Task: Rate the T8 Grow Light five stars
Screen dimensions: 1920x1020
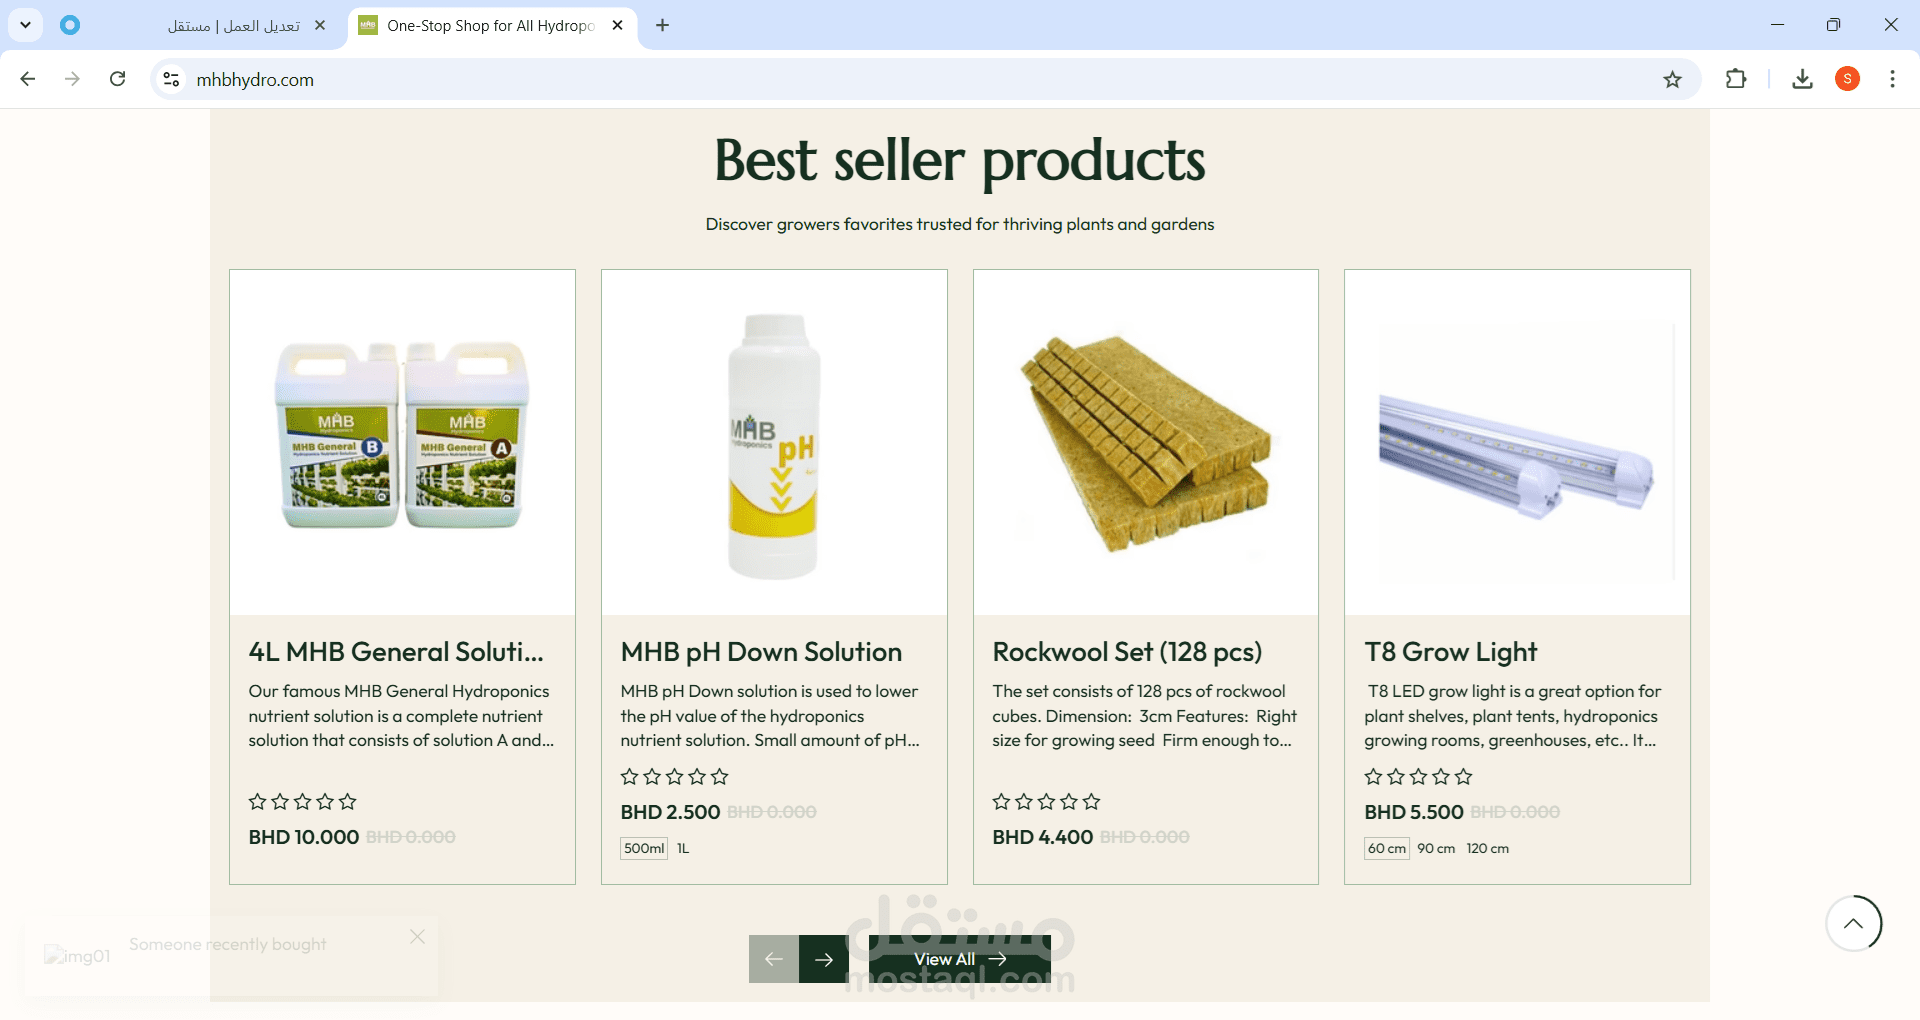Action: [x=1463, y=777]
